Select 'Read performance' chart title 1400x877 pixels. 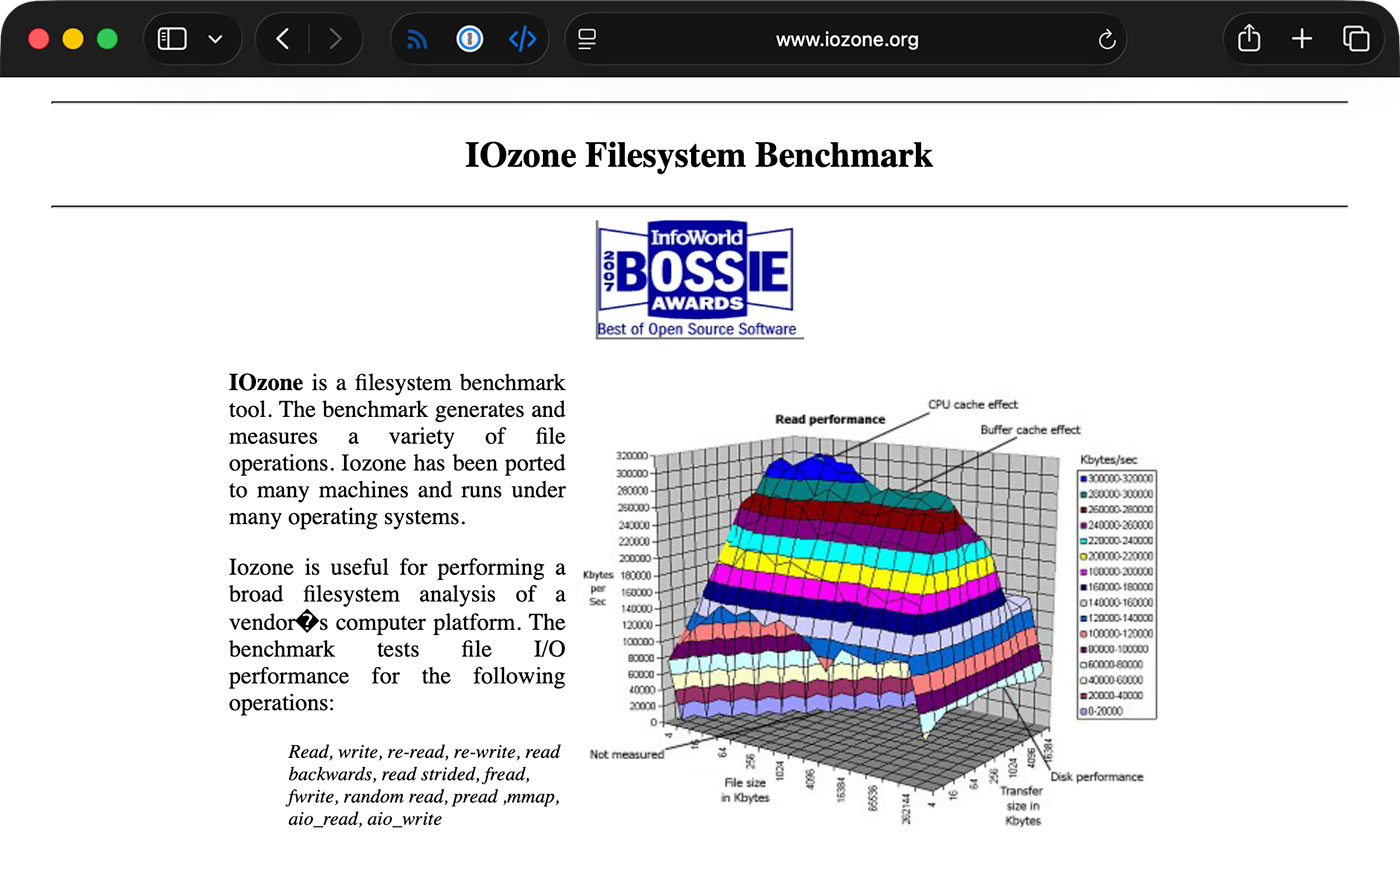coord(830,420)
